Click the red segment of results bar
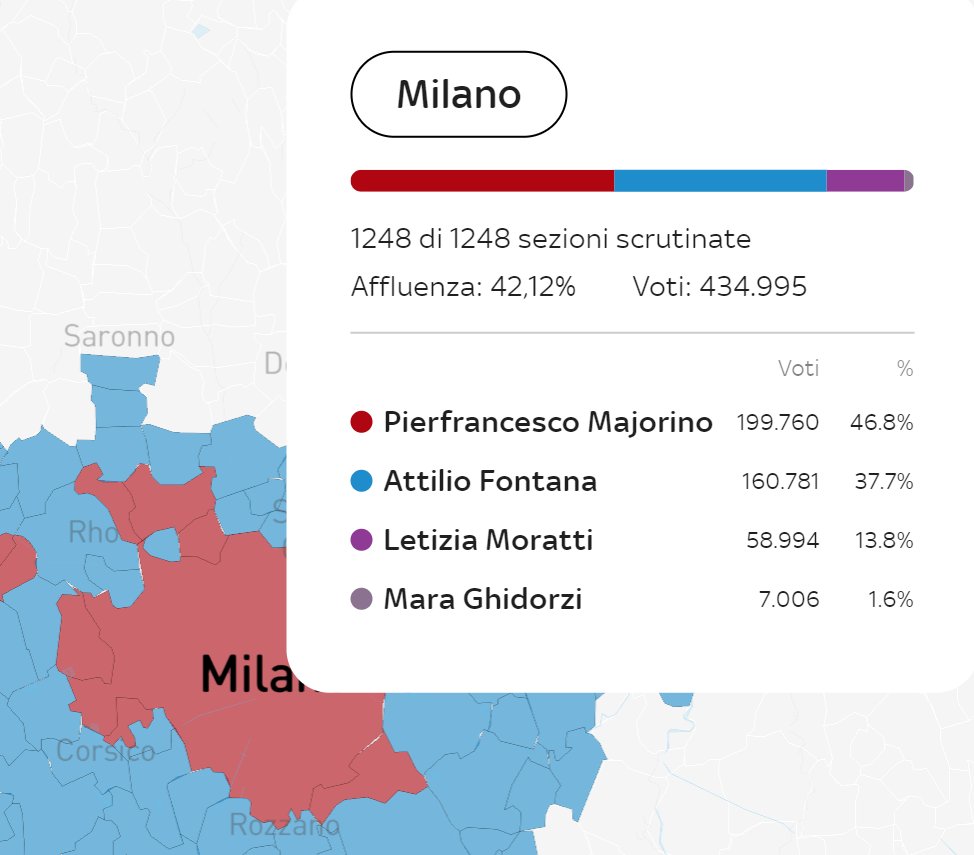974x855 pixels. coord(482,181)
